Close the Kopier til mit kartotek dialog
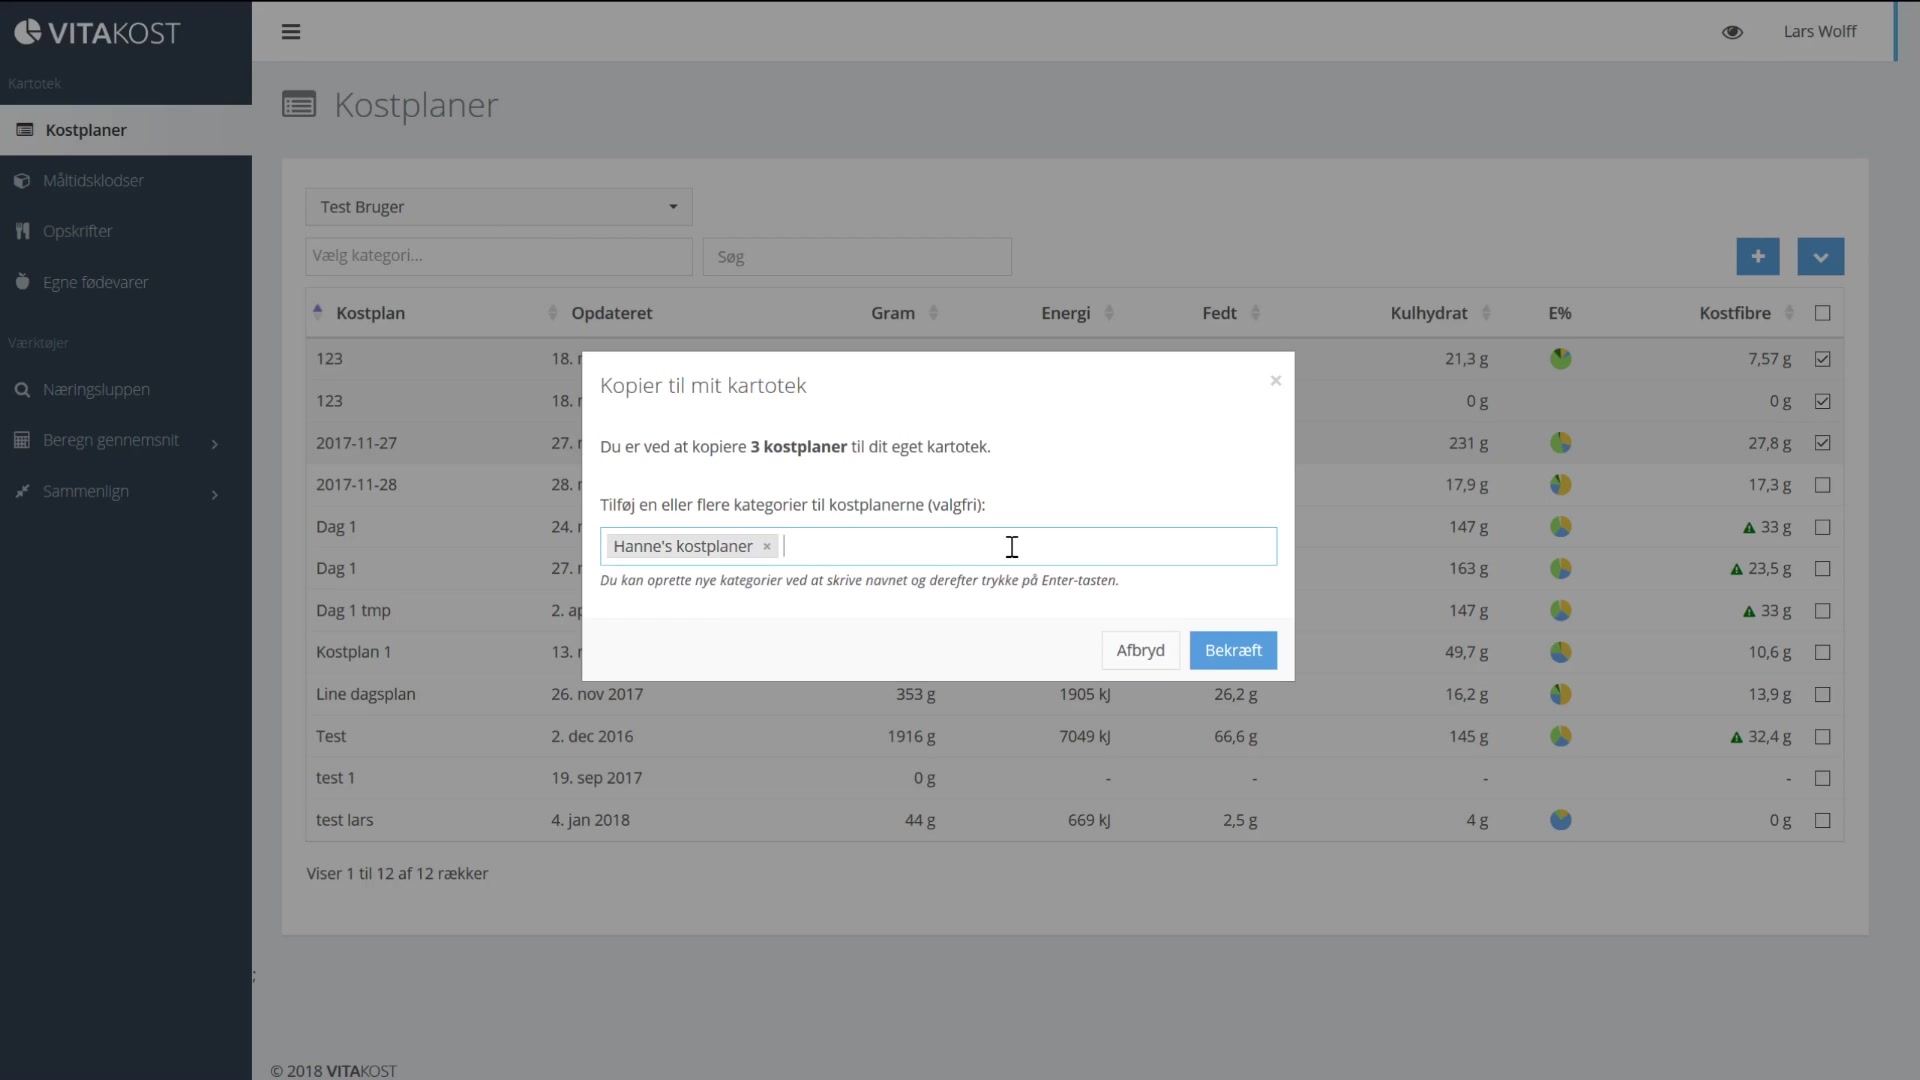The image size is (1920, 1080). (x=1275, y=380)
